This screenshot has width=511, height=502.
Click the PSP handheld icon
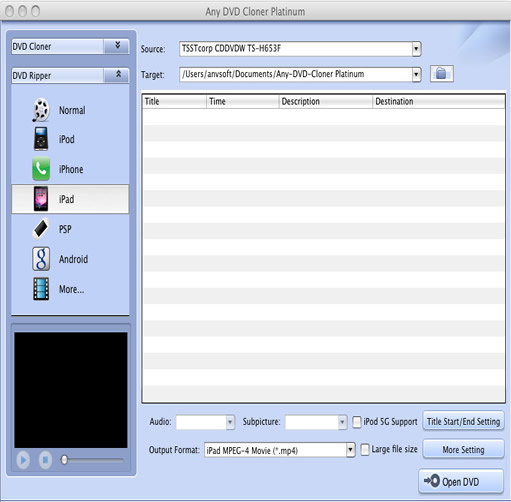pyautogui.click(x=41, y=229)
